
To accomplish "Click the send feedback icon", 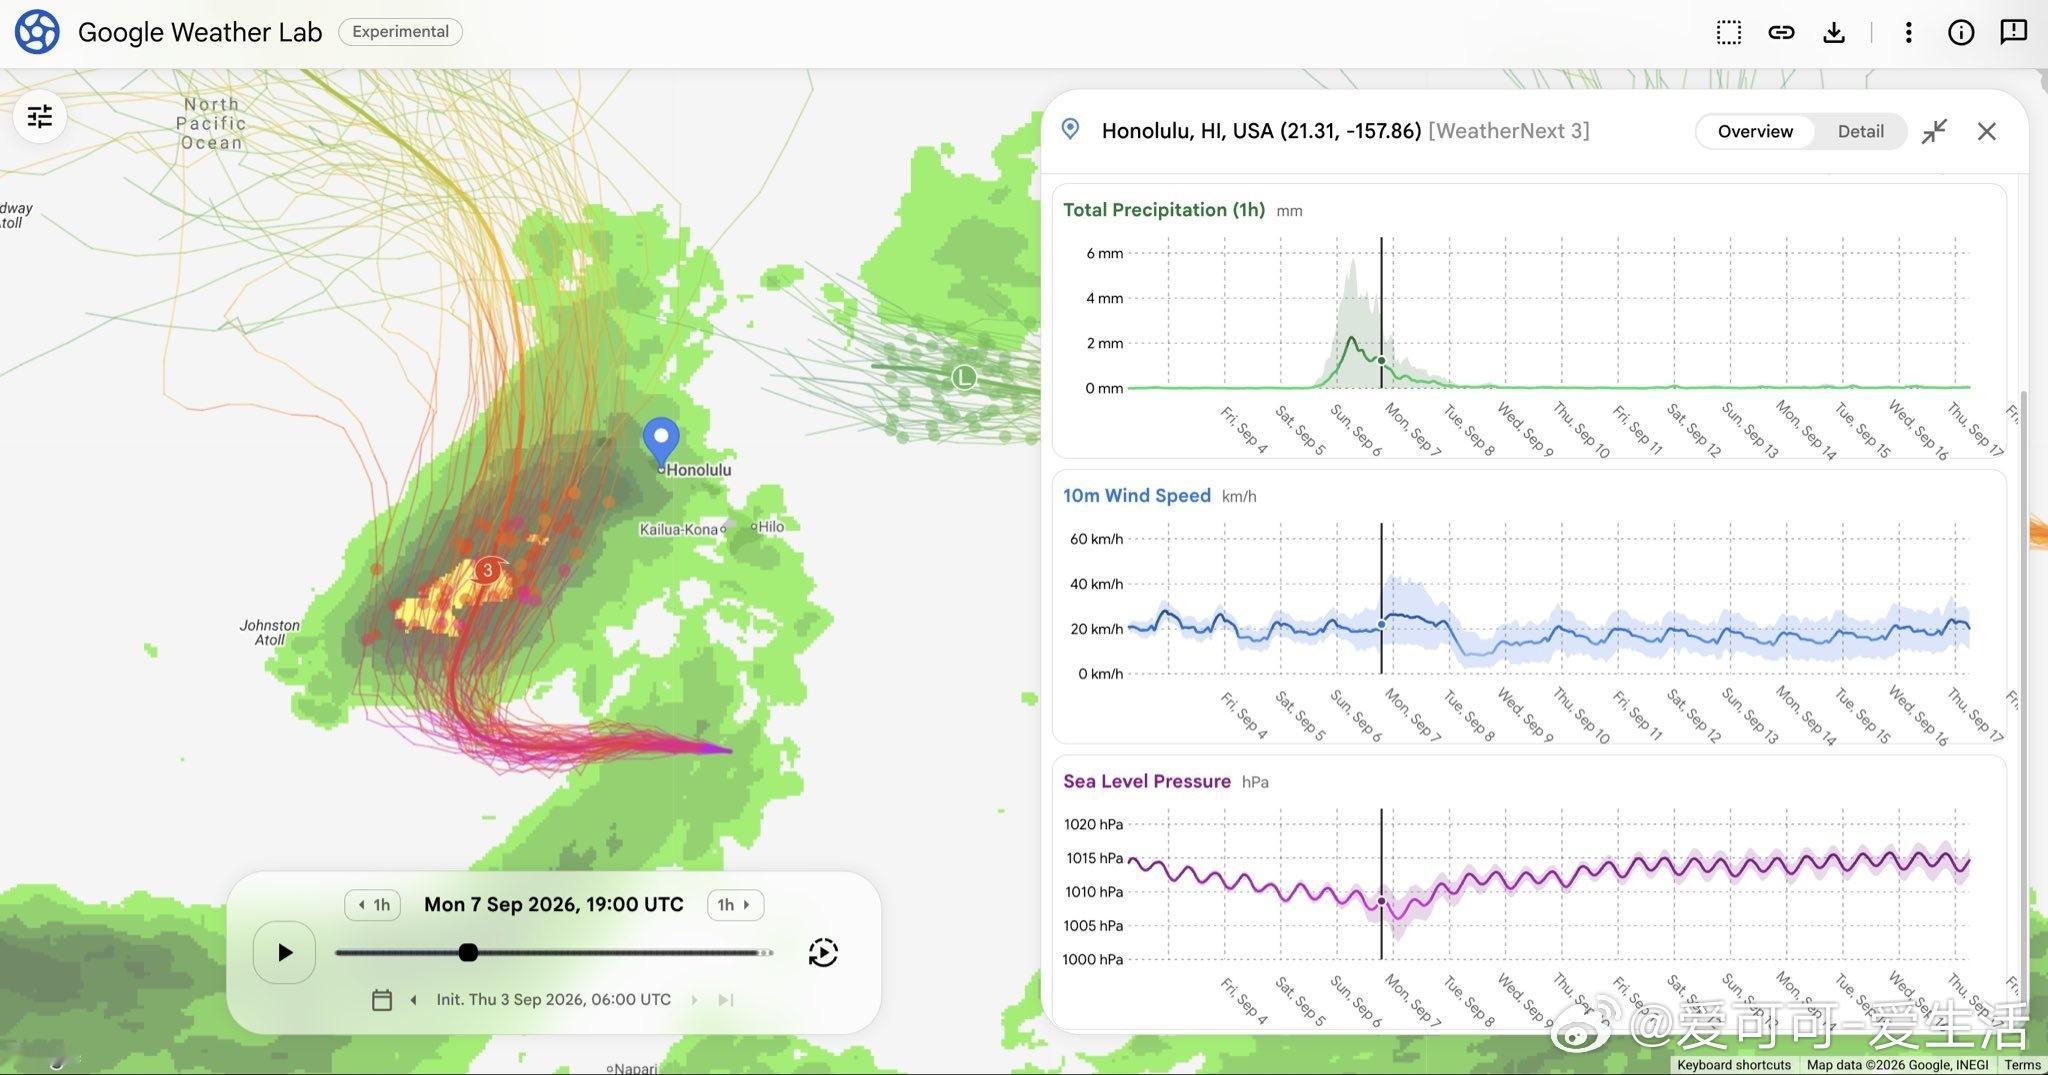I will 2013,32.
